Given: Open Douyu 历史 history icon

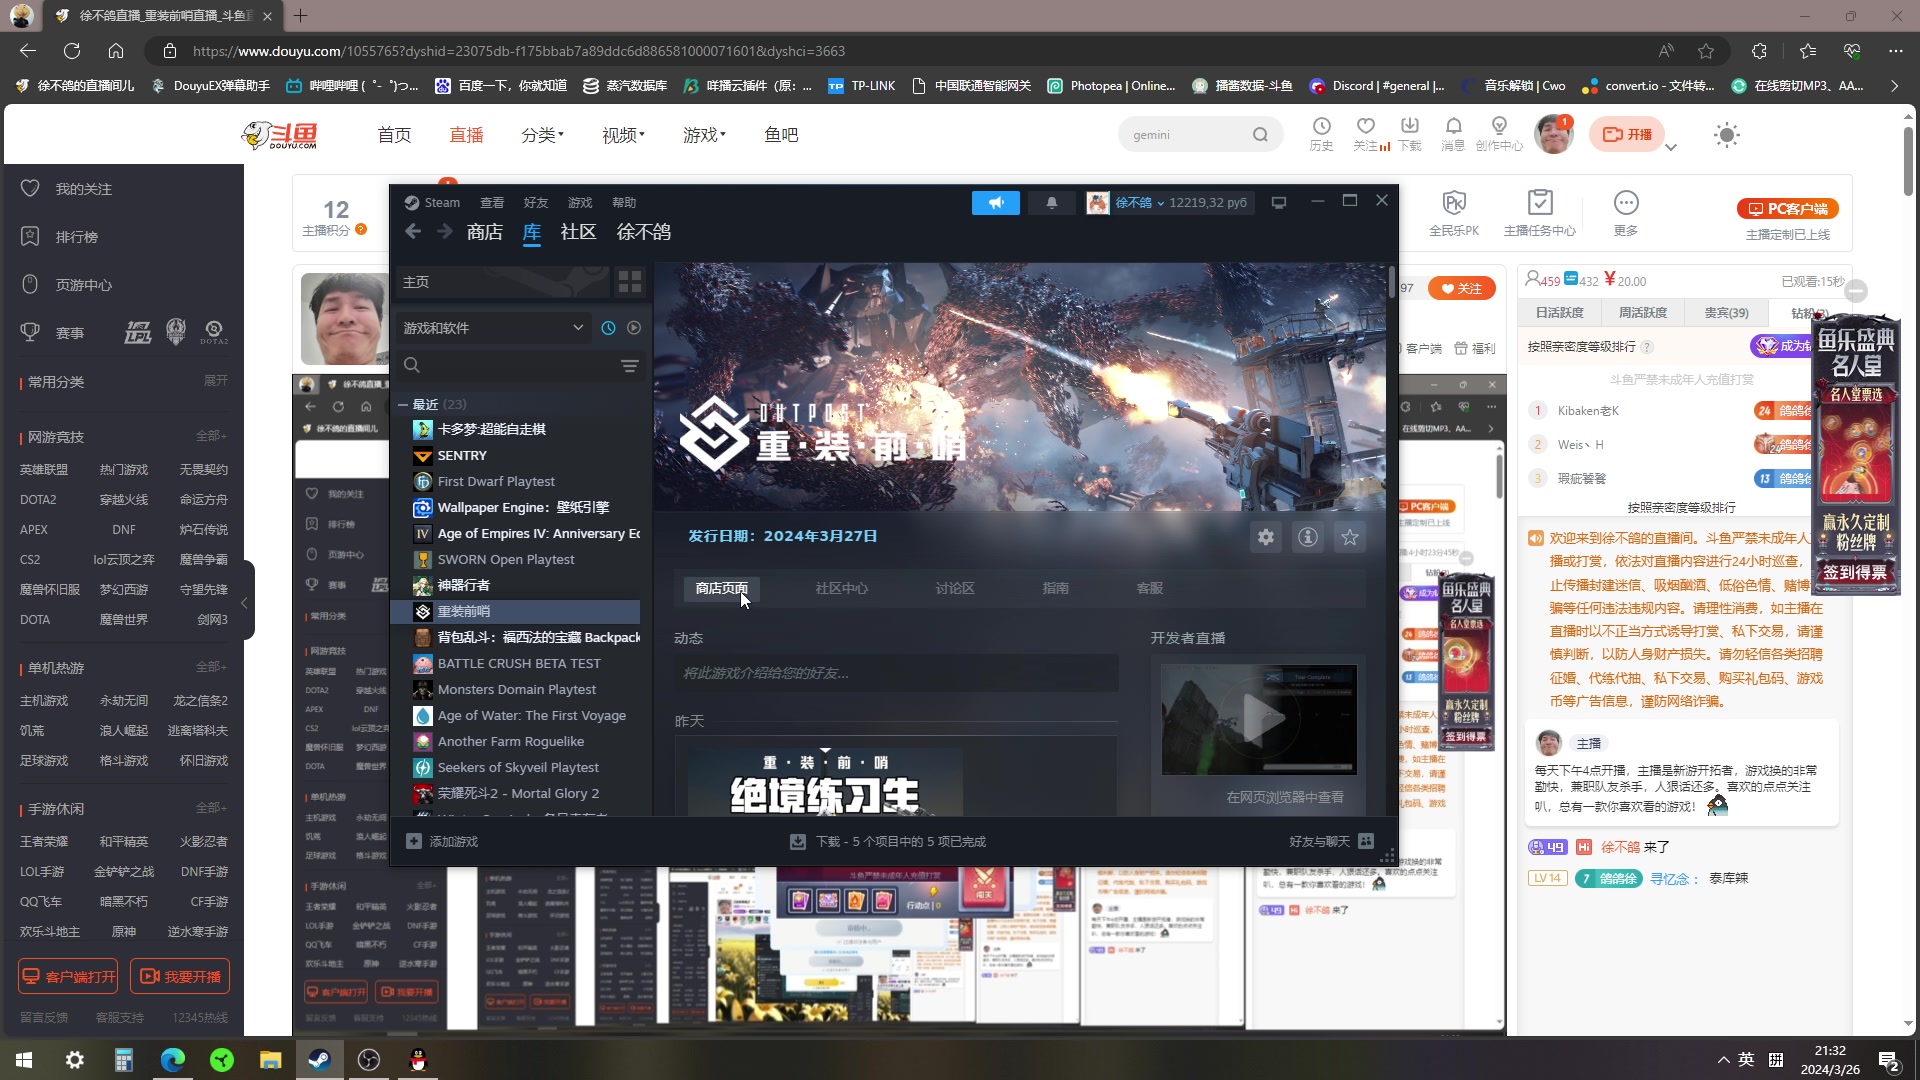Looking at the screenshot, I should click(x=1321, y=134).
